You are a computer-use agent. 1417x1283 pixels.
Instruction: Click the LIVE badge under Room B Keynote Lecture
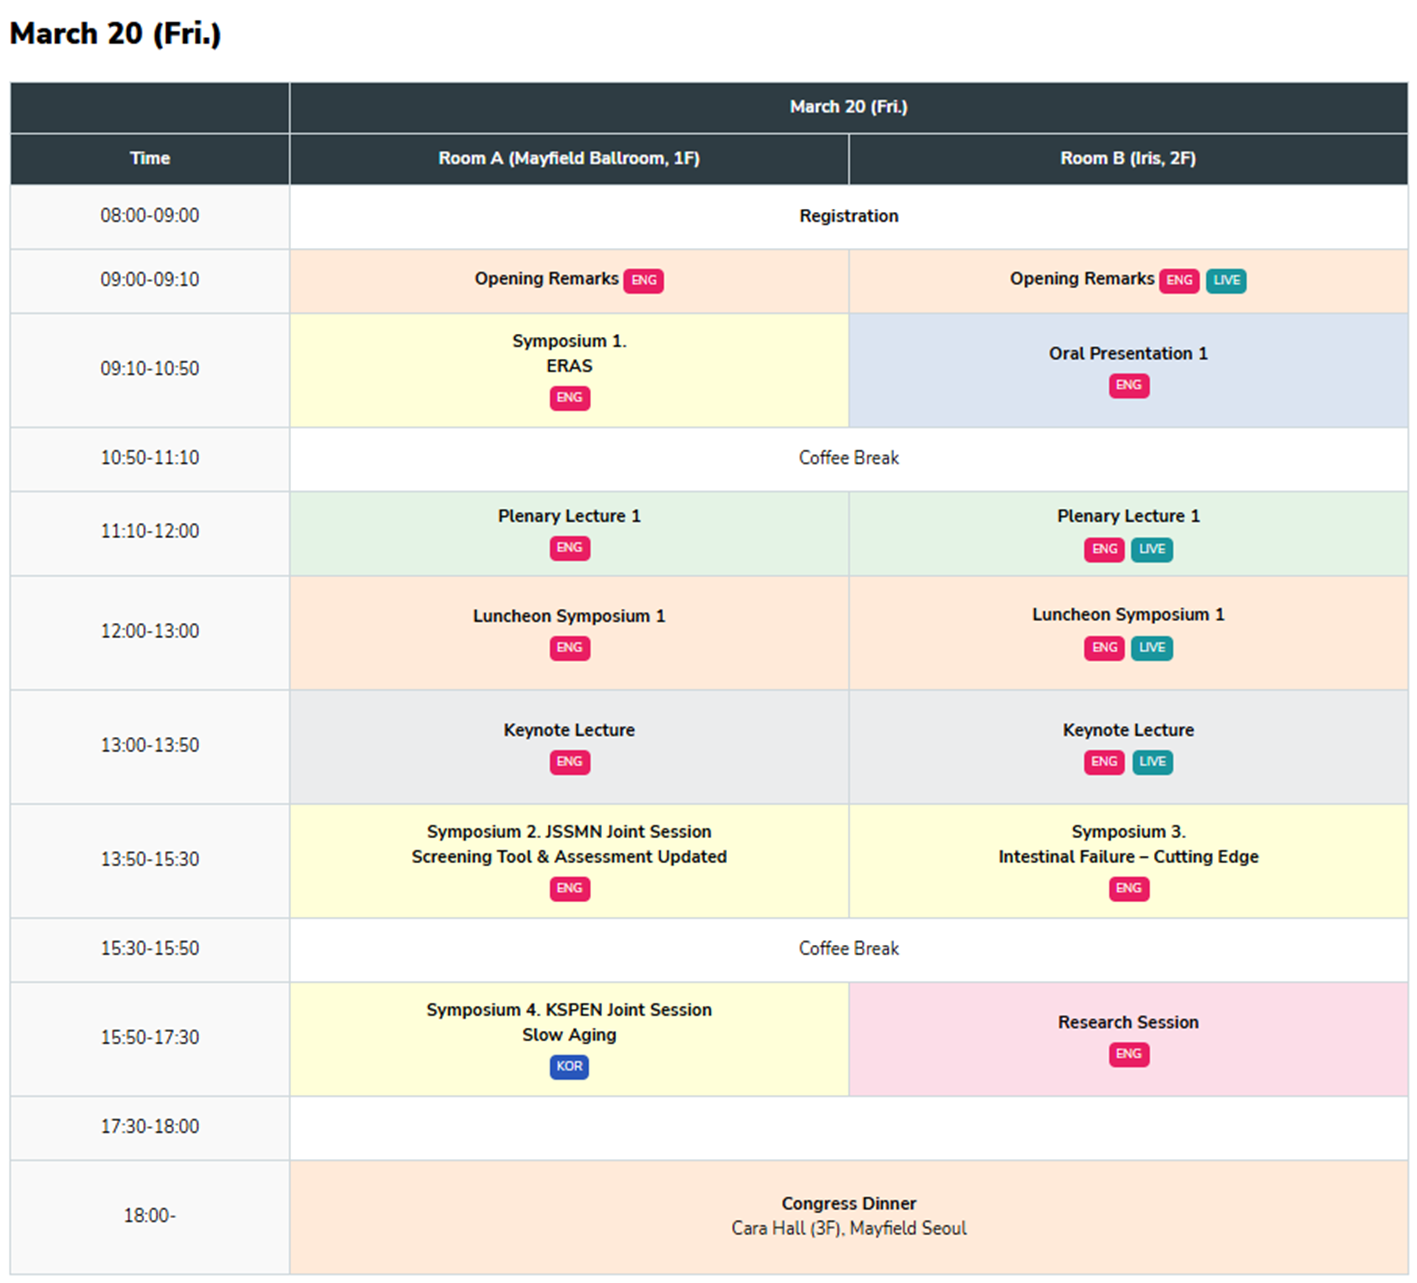[1152, 762]
